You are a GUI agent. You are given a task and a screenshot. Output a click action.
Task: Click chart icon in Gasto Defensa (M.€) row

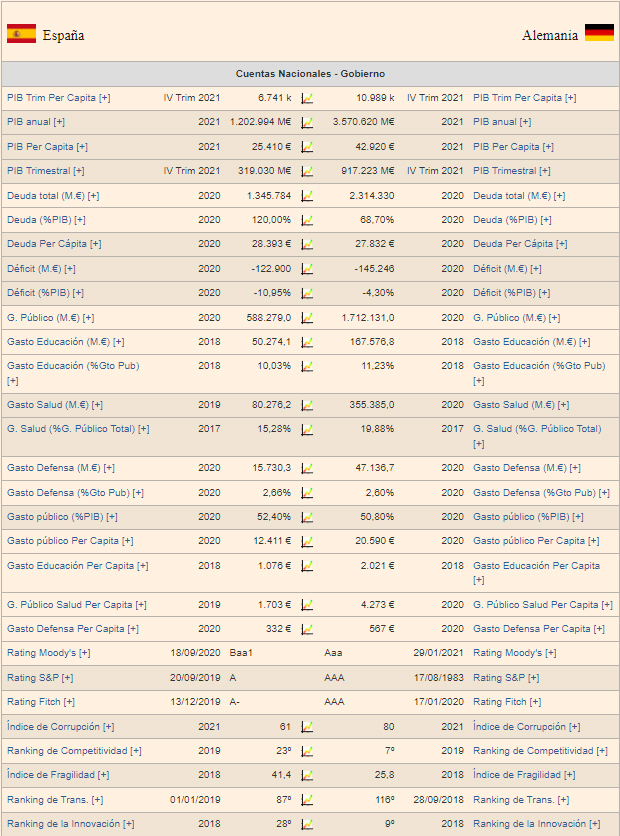[x=307, y=468]
